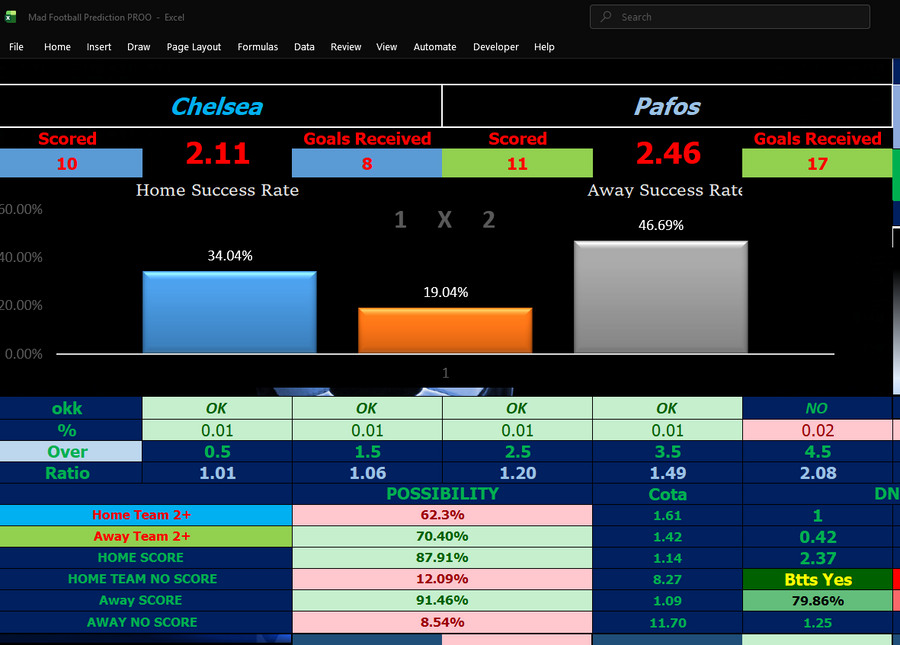
Task: Select the Review ribbon tab
Action: point(345,46)
